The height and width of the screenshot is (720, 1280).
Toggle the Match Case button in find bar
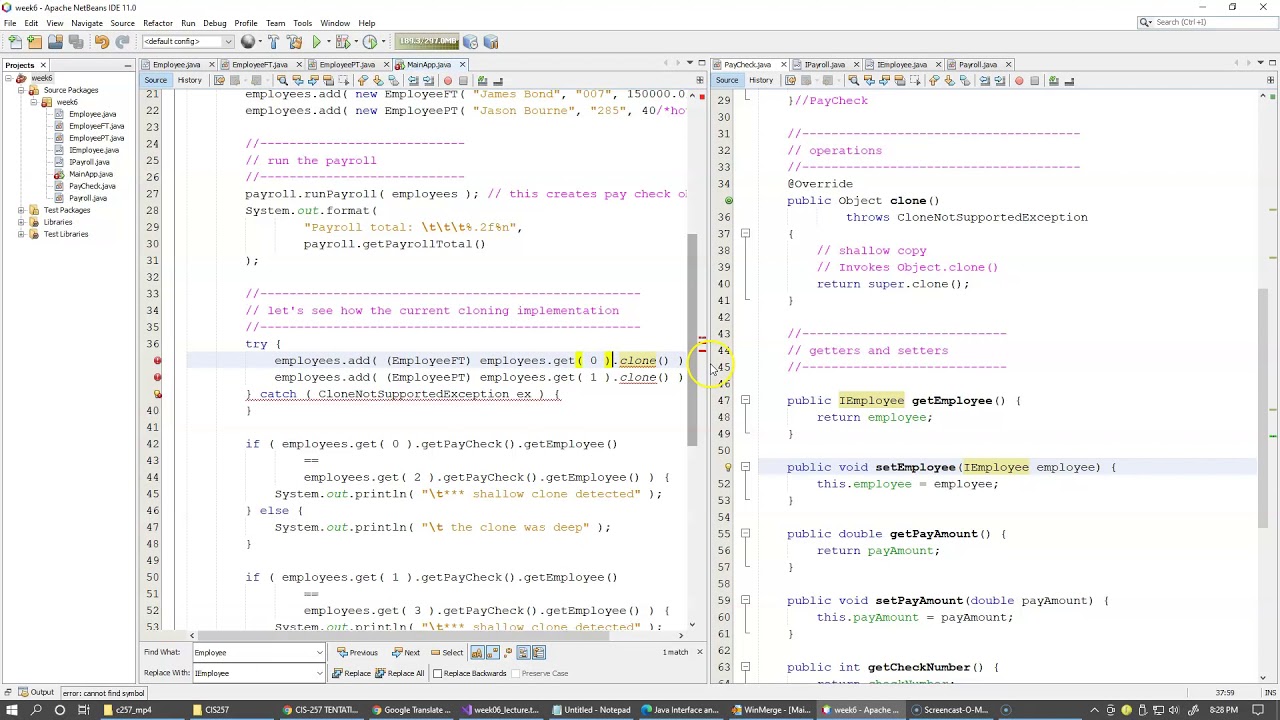(477, 653)
